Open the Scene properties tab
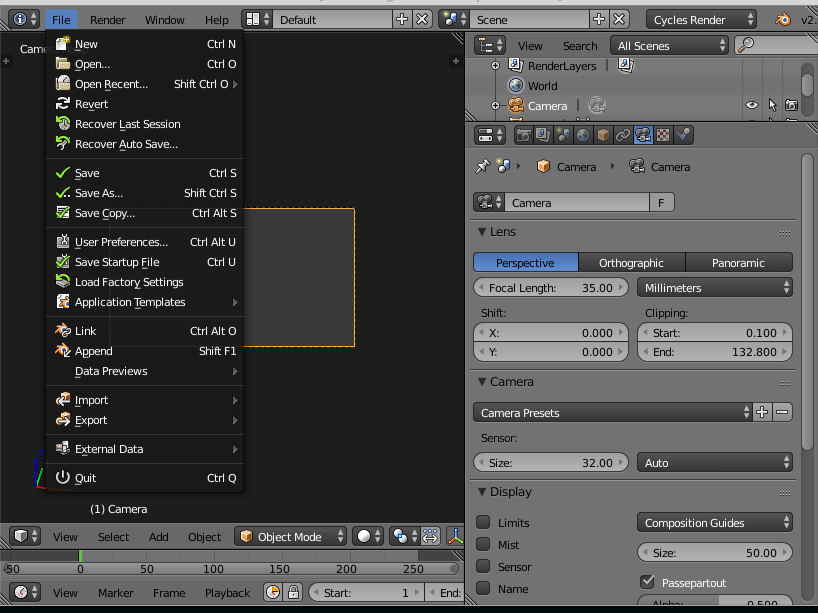Screen dimensions: 818x613 pyautogui.click(x=564, y=134)
